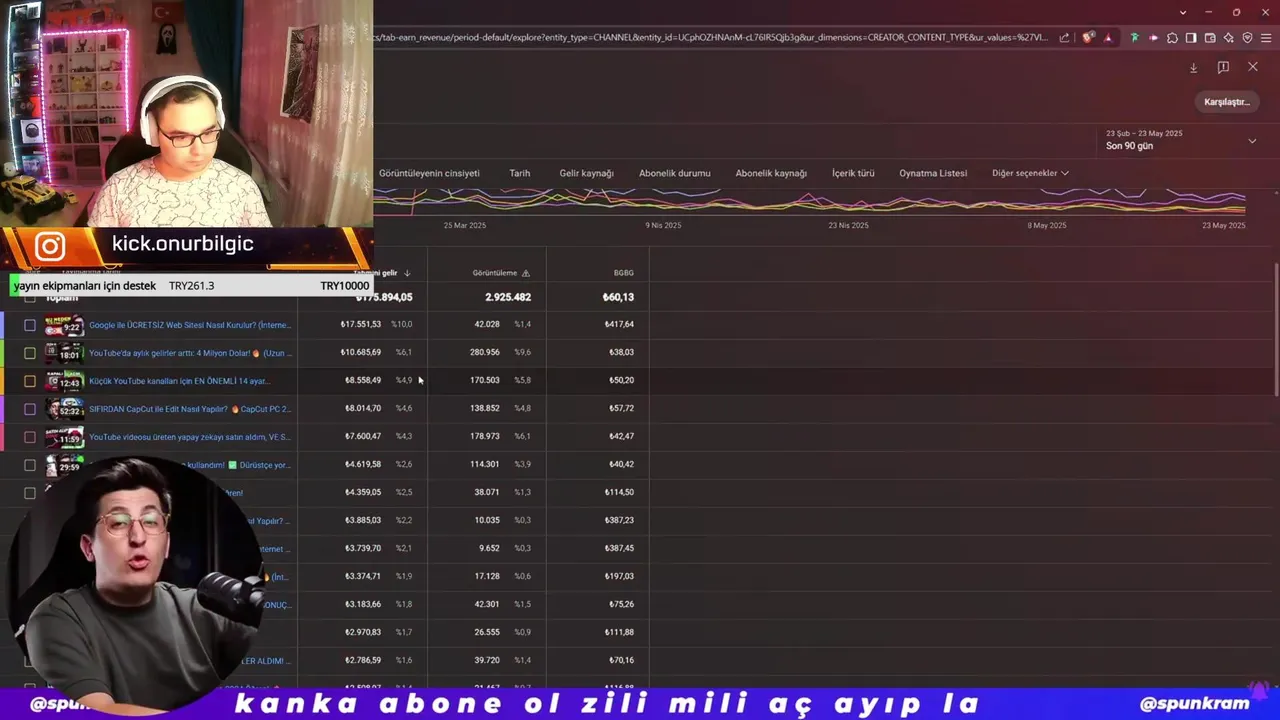Expand the Son 90 gün date range dropdown
The width and height of the screenshot is (1280, 720).
tap(1252, 141)
